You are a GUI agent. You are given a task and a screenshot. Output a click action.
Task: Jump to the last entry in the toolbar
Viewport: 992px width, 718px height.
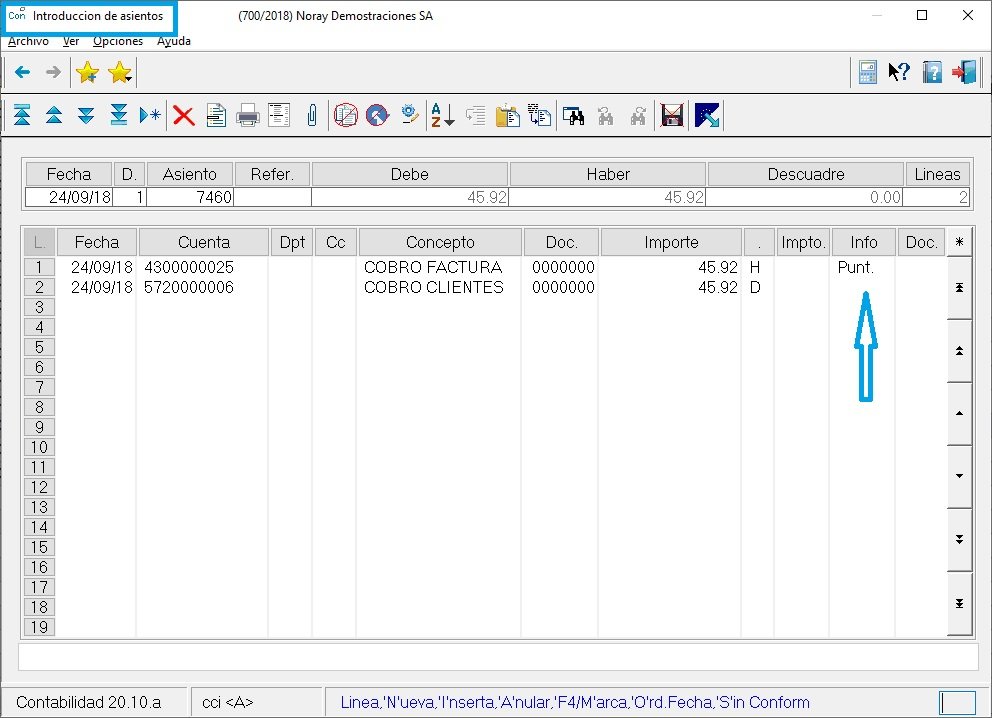pos(118,115)
